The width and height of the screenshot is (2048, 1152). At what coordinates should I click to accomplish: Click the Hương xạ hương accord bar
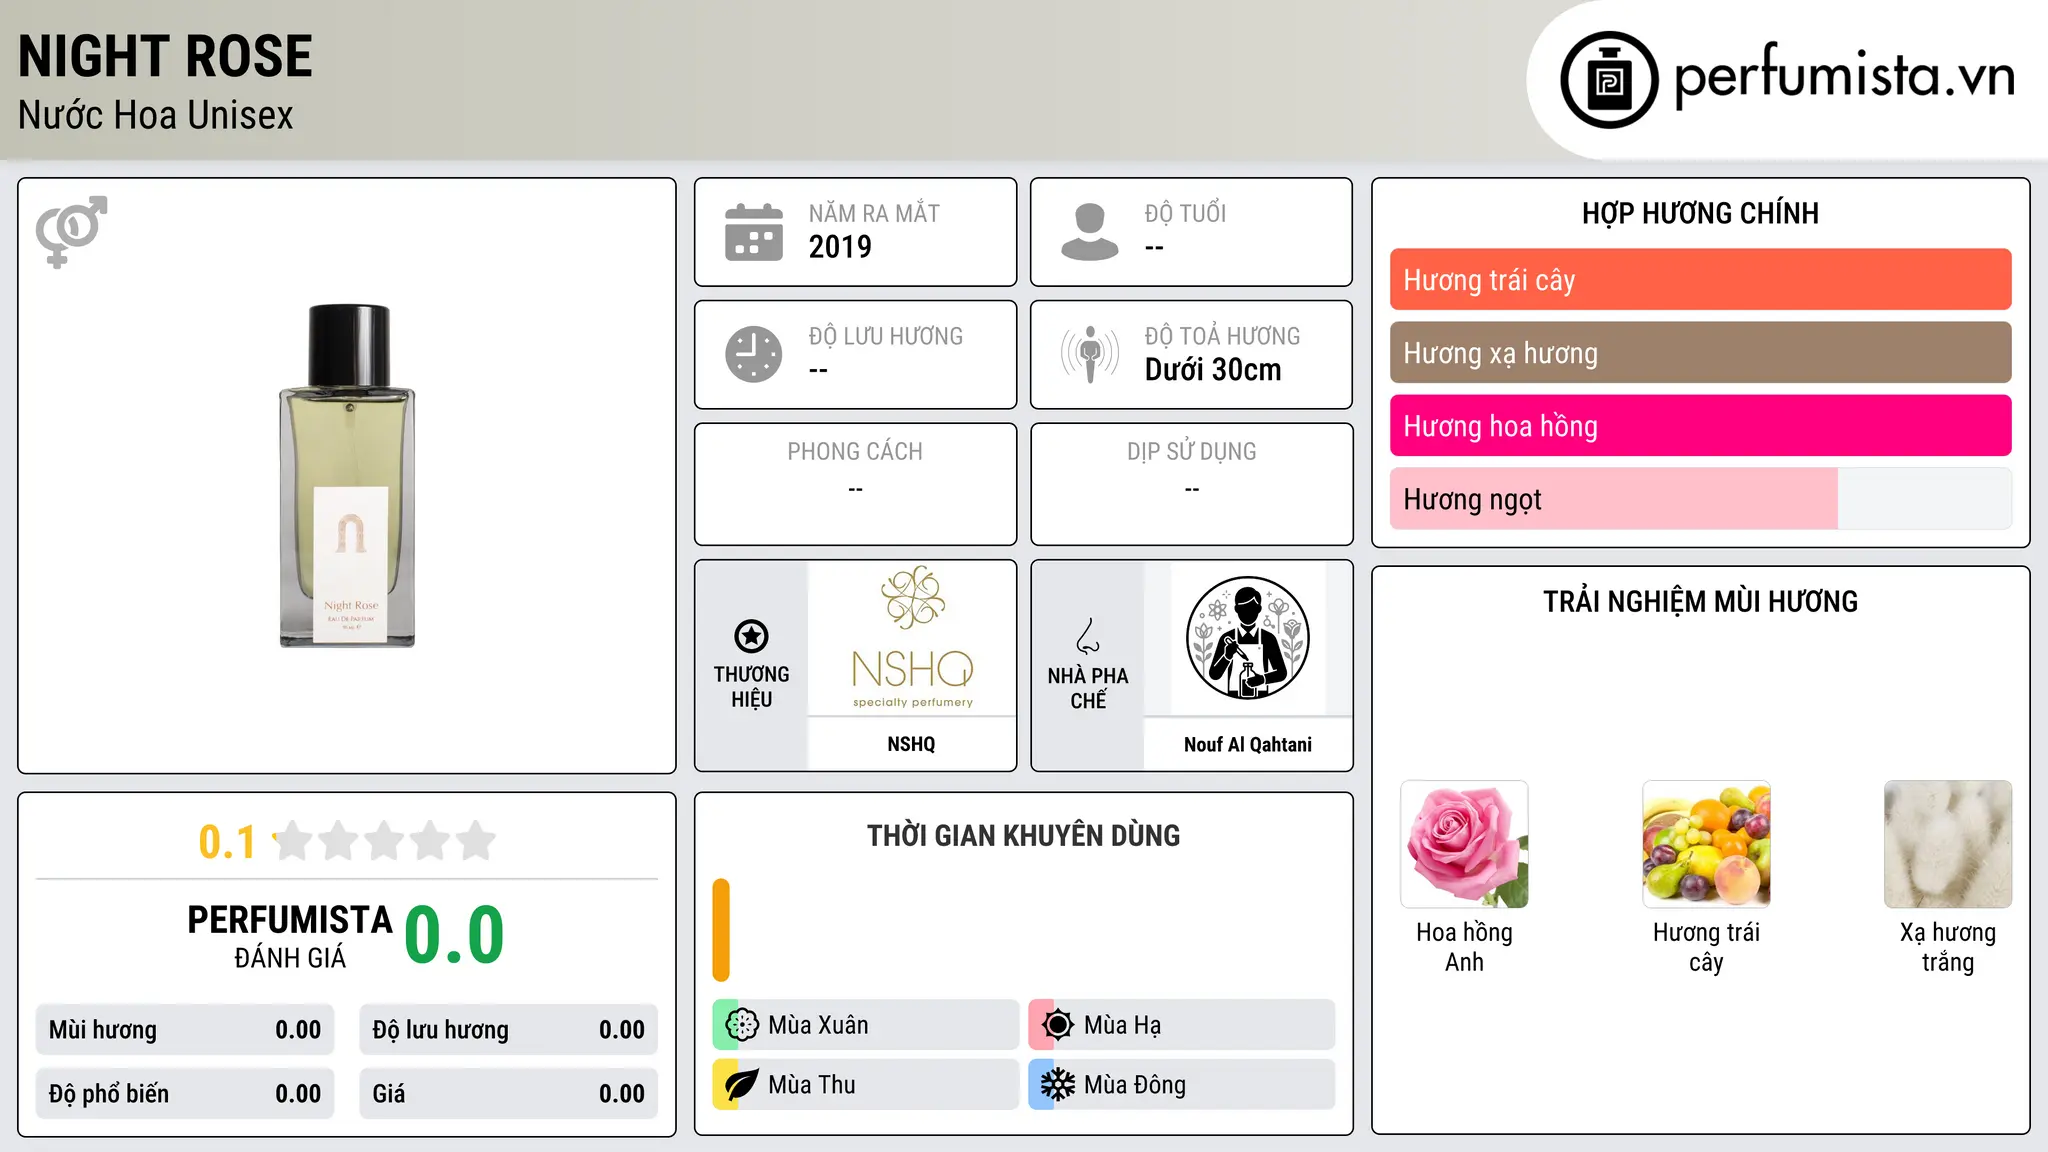click(1700, 353)
